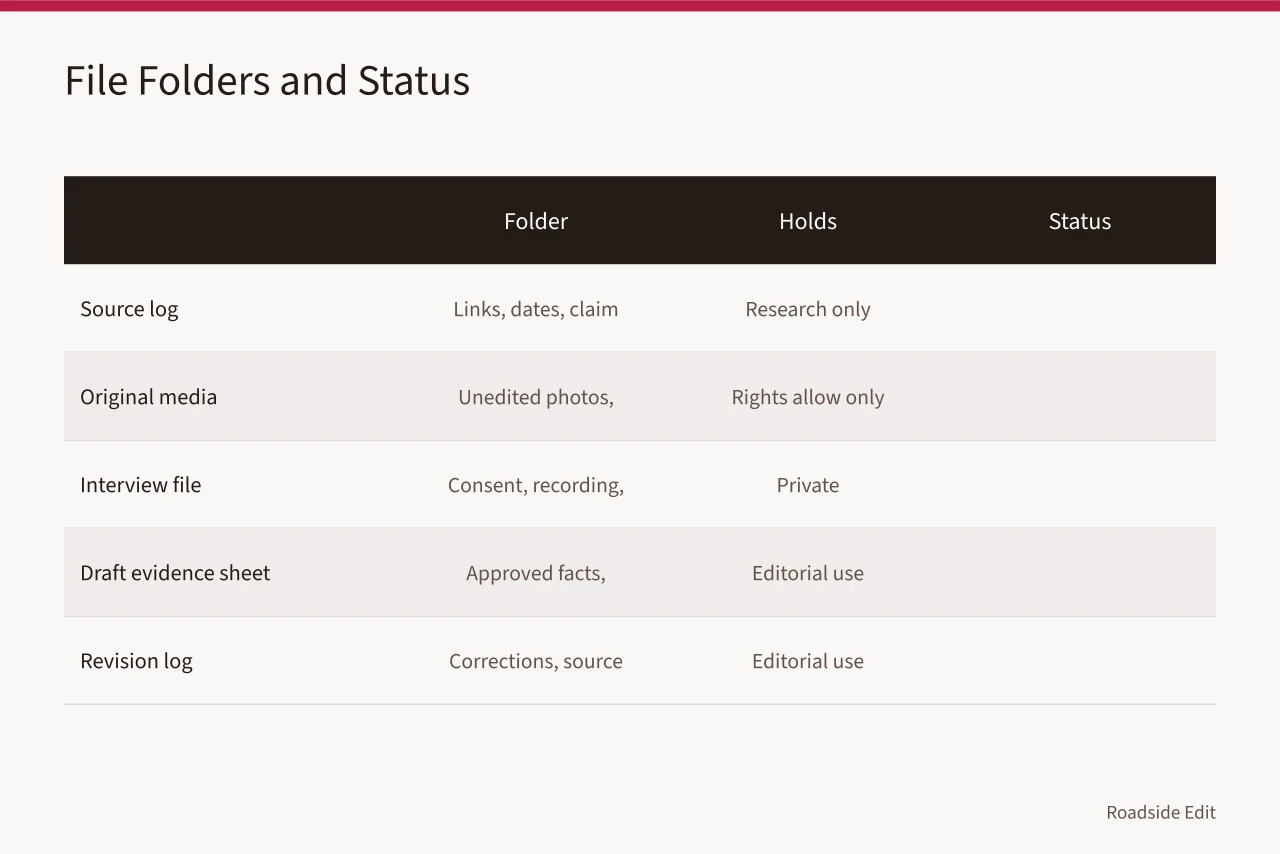
Task: Select the Source log row label
Action: point(129,309)
